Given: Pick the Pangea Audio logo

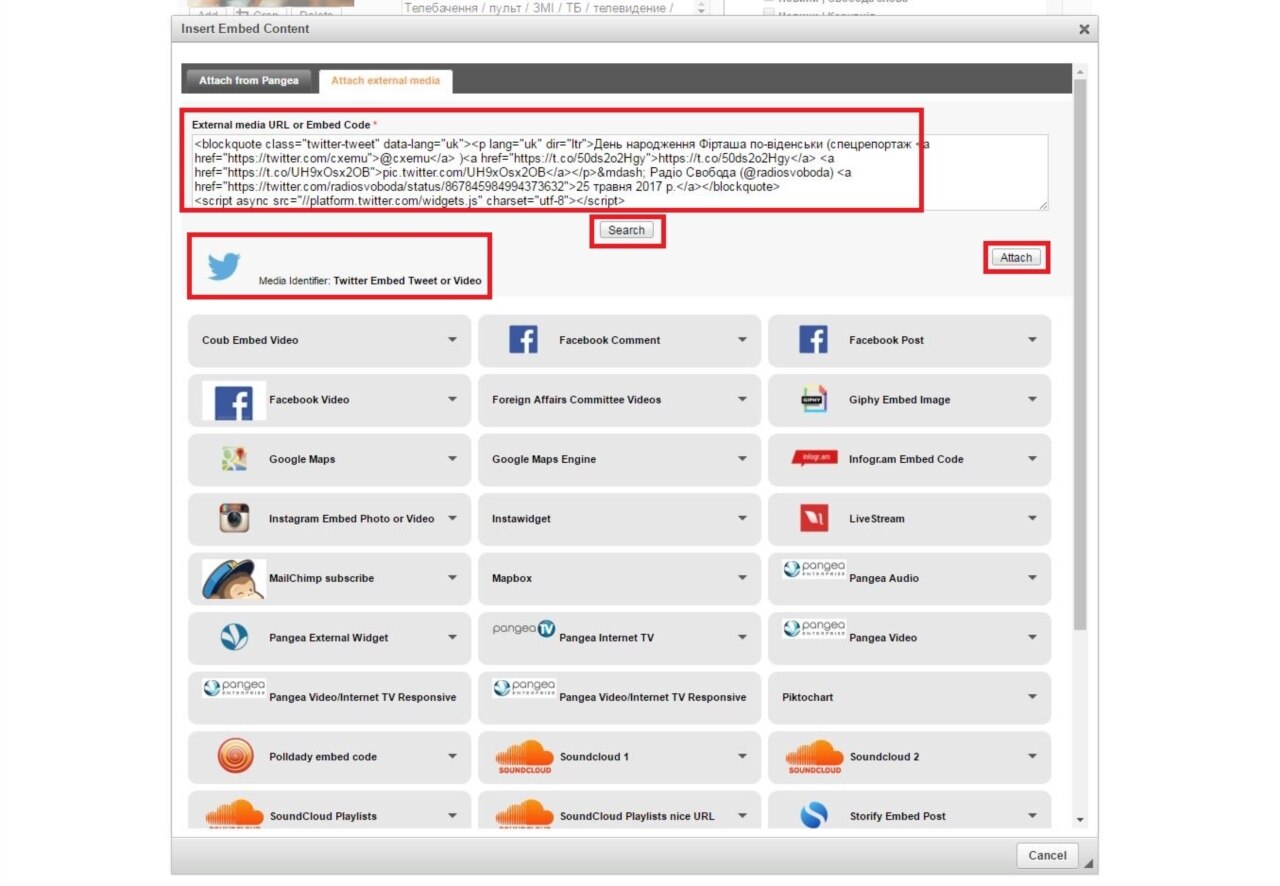Looking at the screenshot, I should (814, 569).
